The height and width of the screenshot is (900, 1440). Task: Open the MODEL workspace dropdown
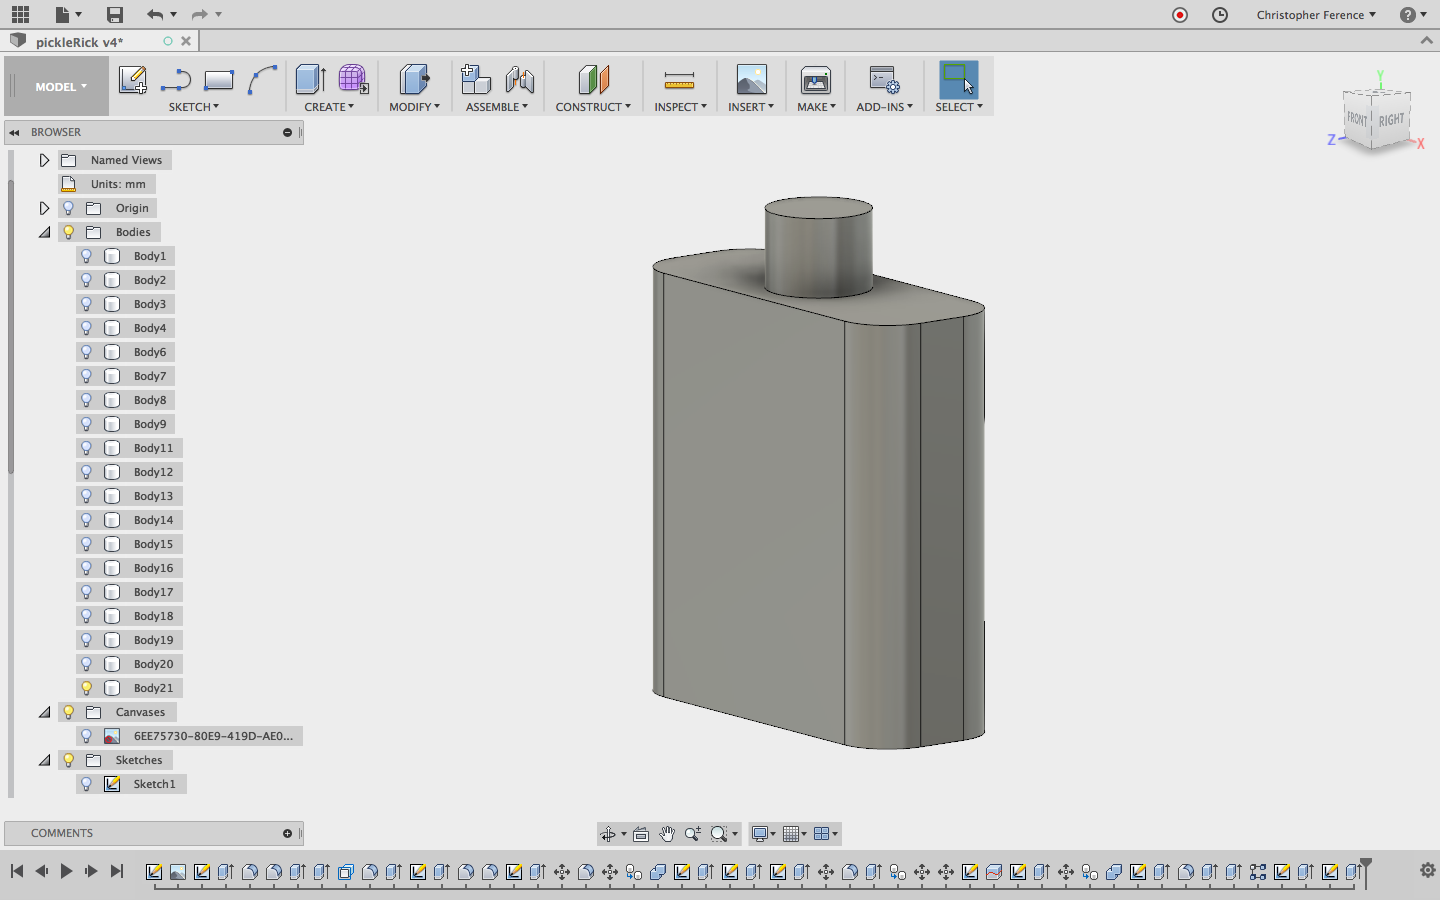(60, 87)
